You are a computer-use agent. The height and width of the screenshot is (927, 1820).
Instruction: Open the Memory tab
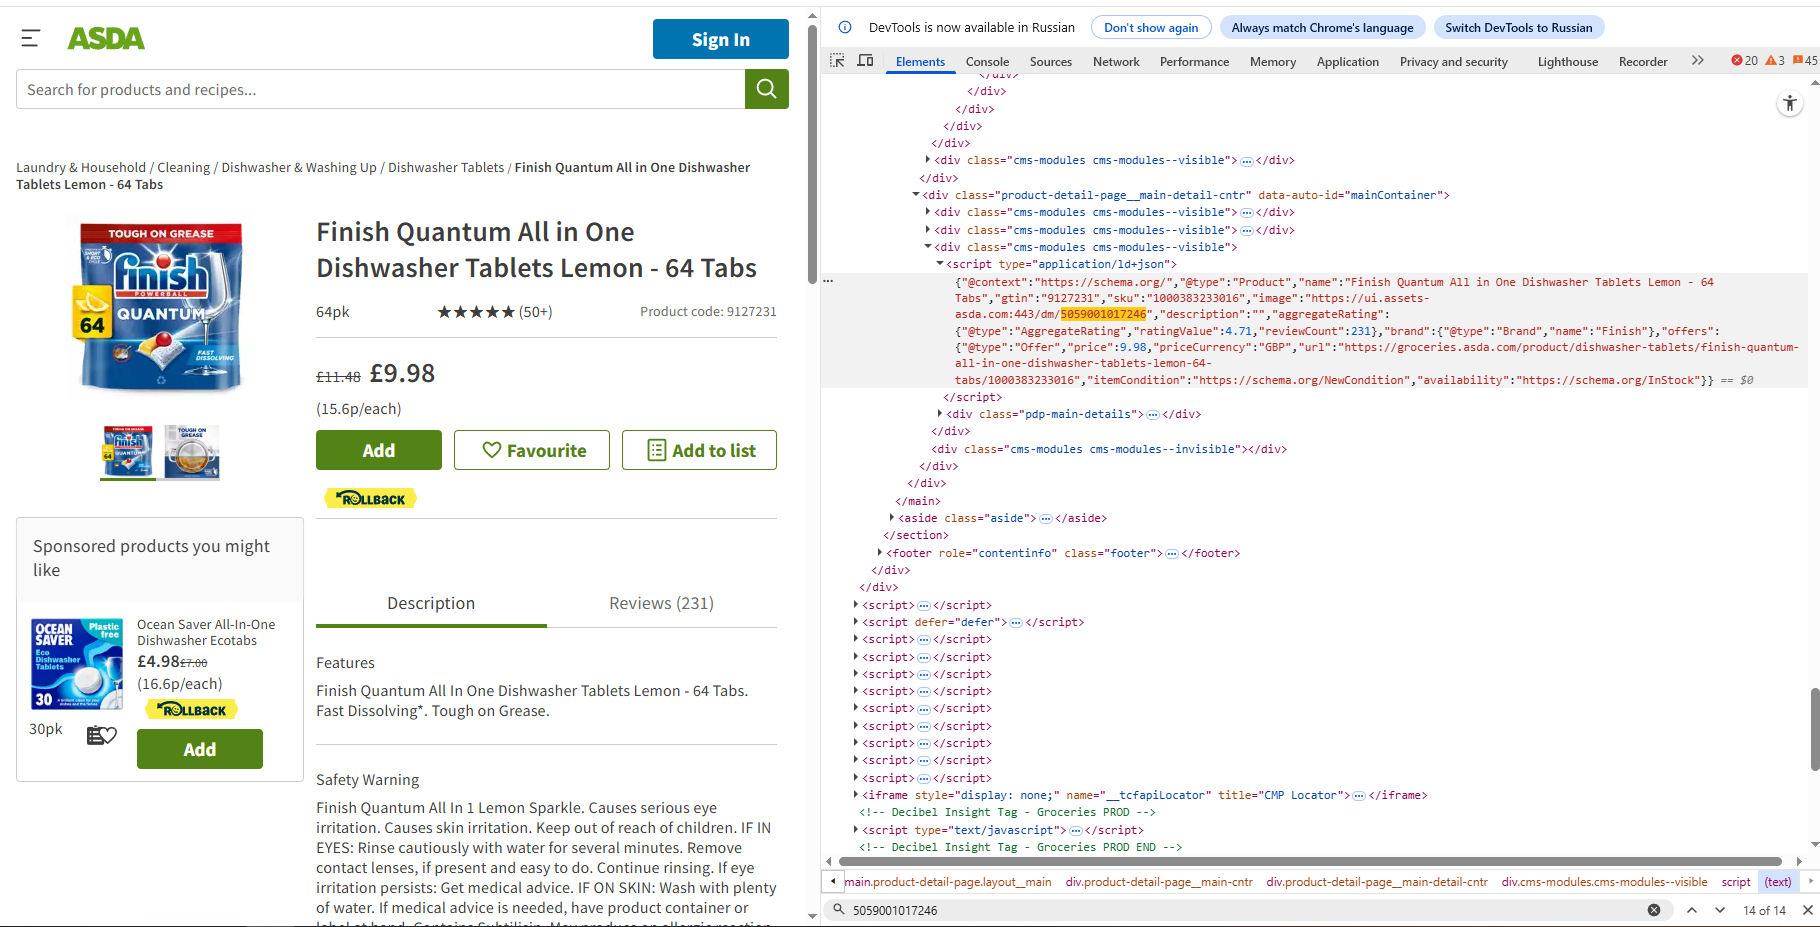[1273, 62]
